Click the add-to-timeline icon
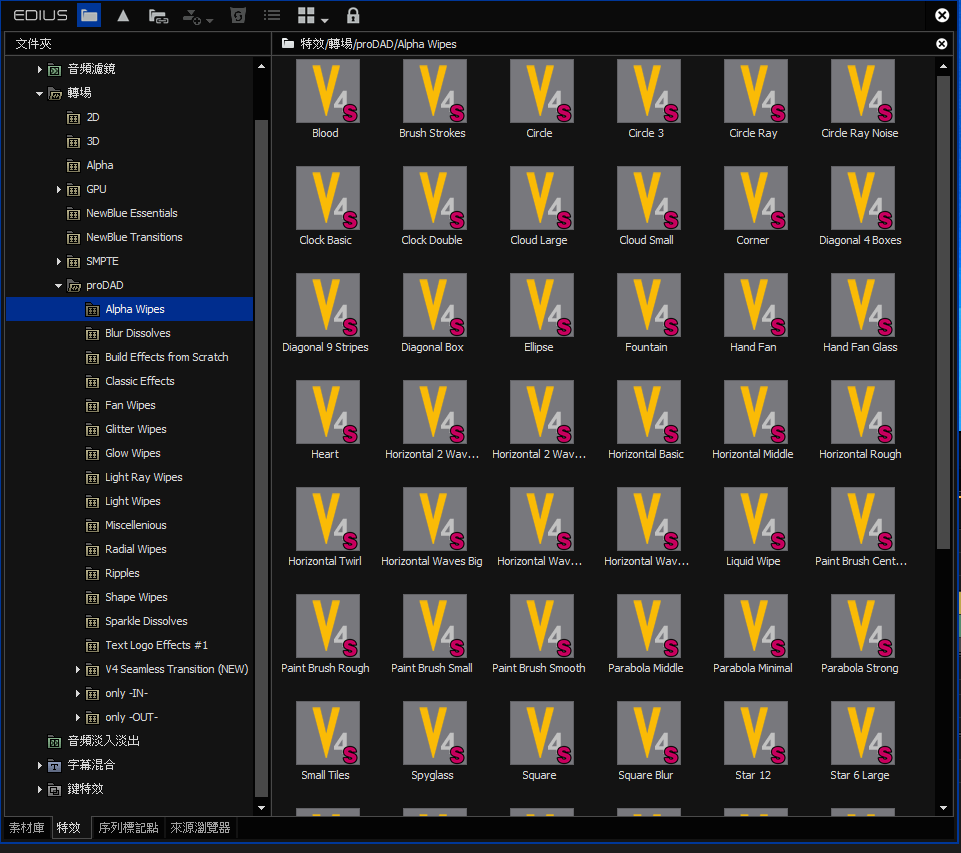961x853 pixels. point(192,17)
